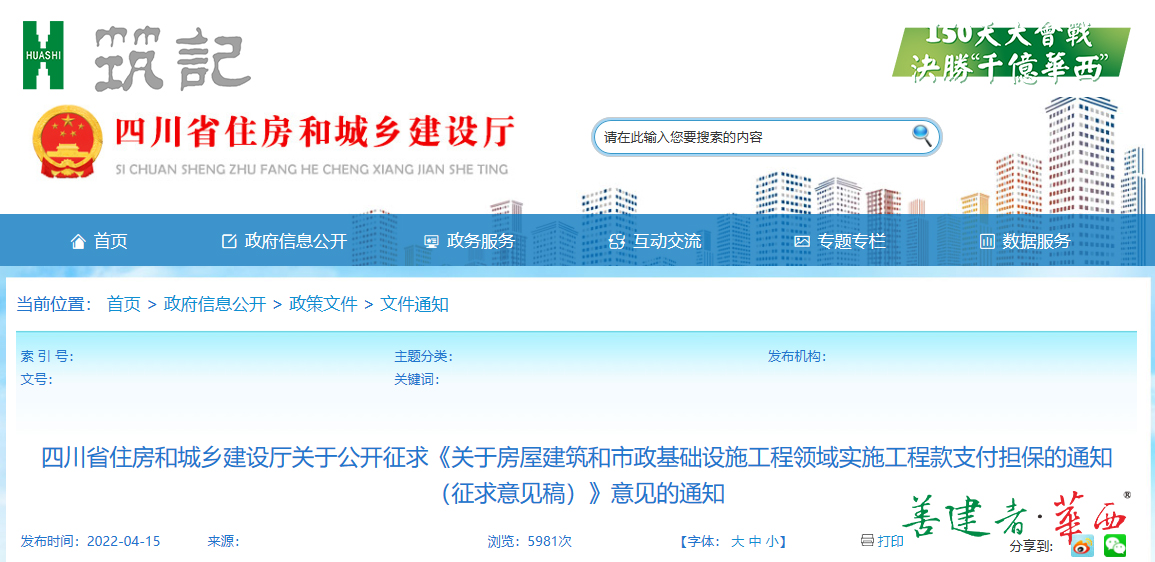Set font size to 大
Viewport: 1155px width, 562px height.
(737, 541)
